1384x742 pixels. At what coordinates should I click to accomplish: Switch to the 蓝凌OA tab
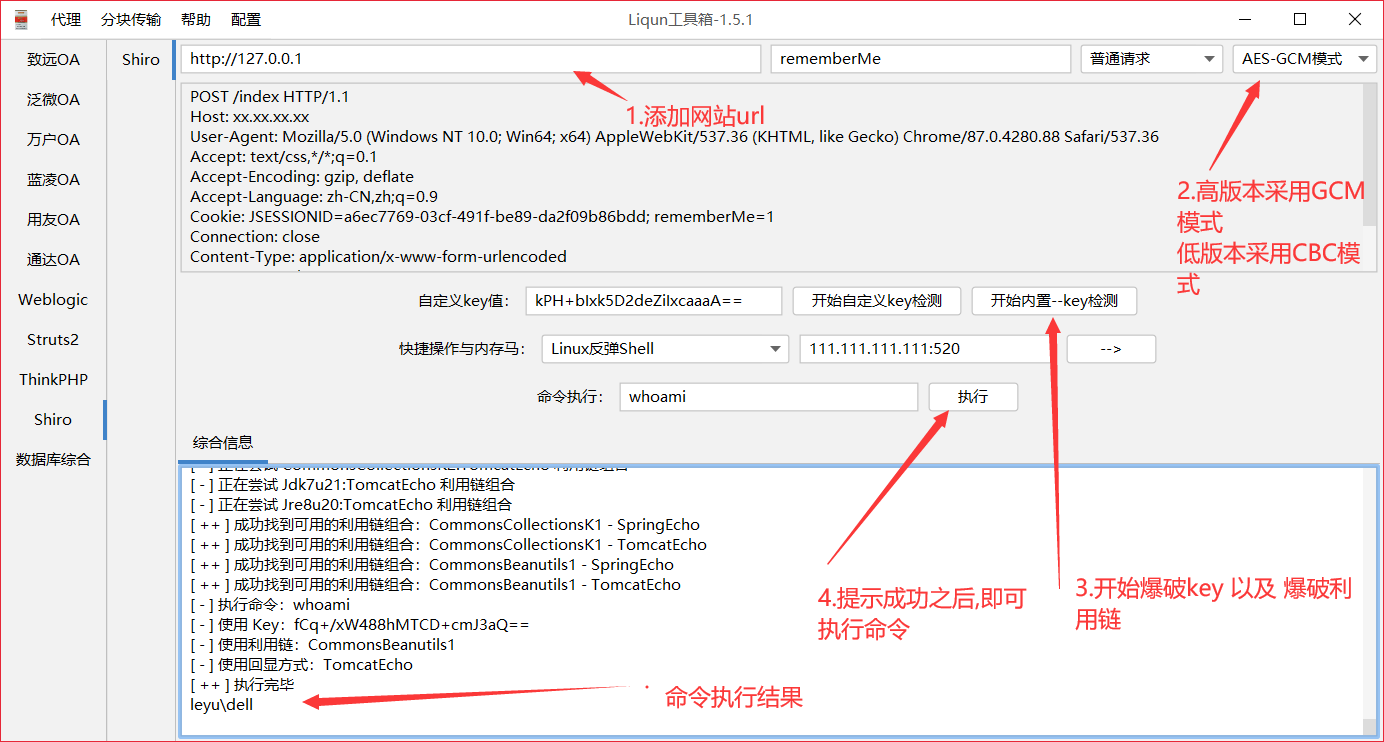(53, 180)
